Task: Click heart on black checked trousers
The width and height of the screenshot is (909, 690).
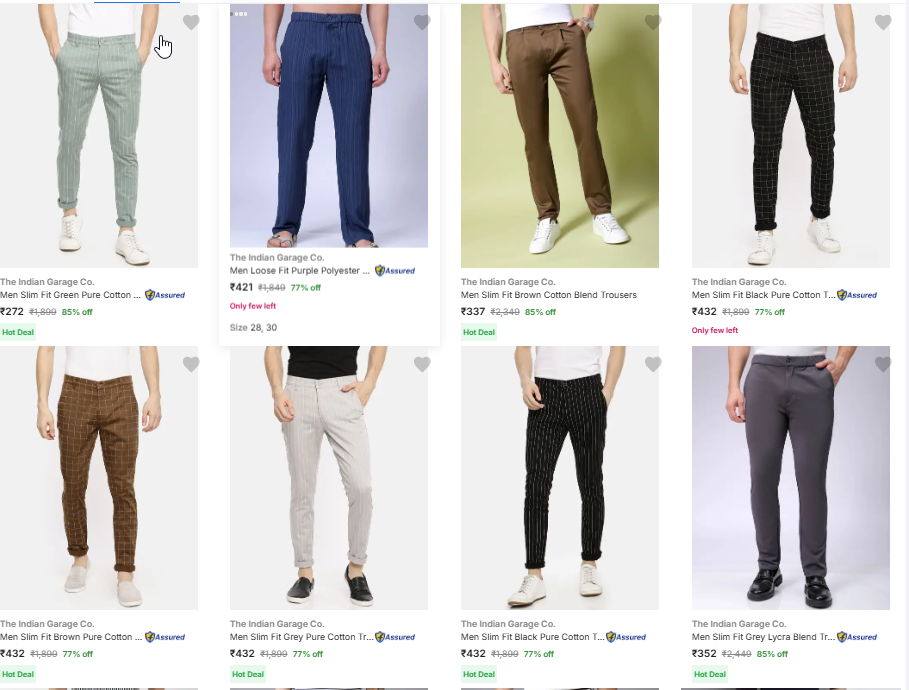Action: 883,22
